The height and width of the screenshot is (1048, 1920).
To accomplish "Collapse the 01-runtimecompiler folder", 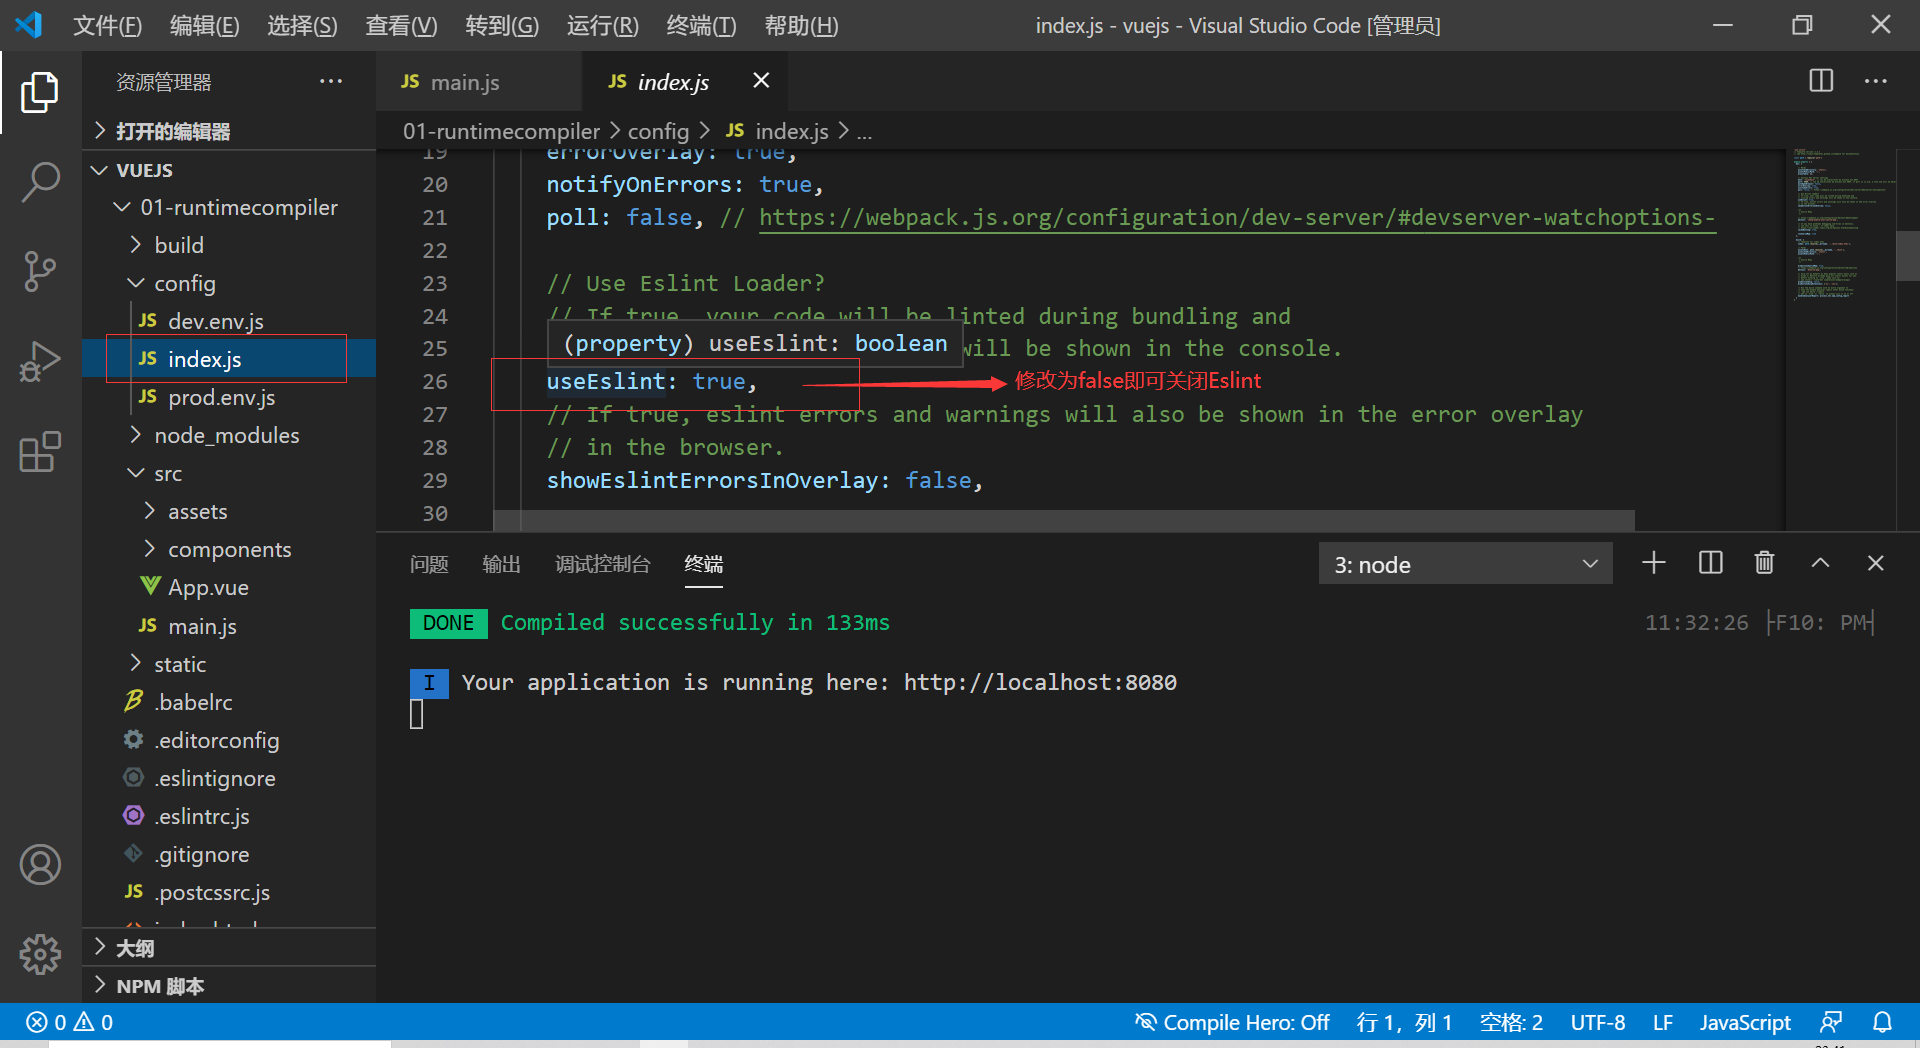I will (239, 207).
